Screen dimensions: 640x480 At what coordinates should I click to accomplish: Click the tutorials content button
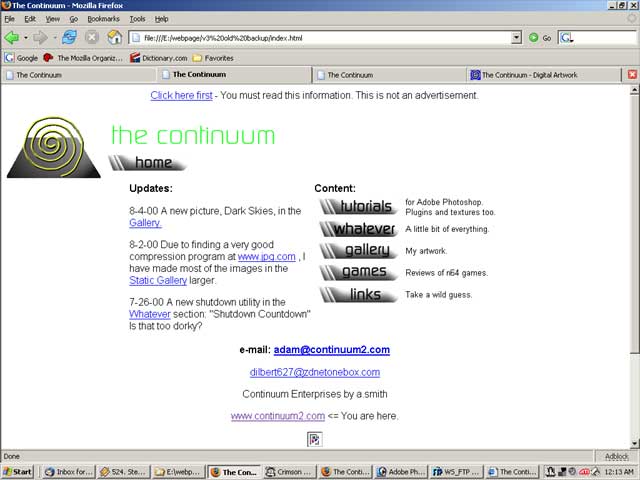pos(360,207)
